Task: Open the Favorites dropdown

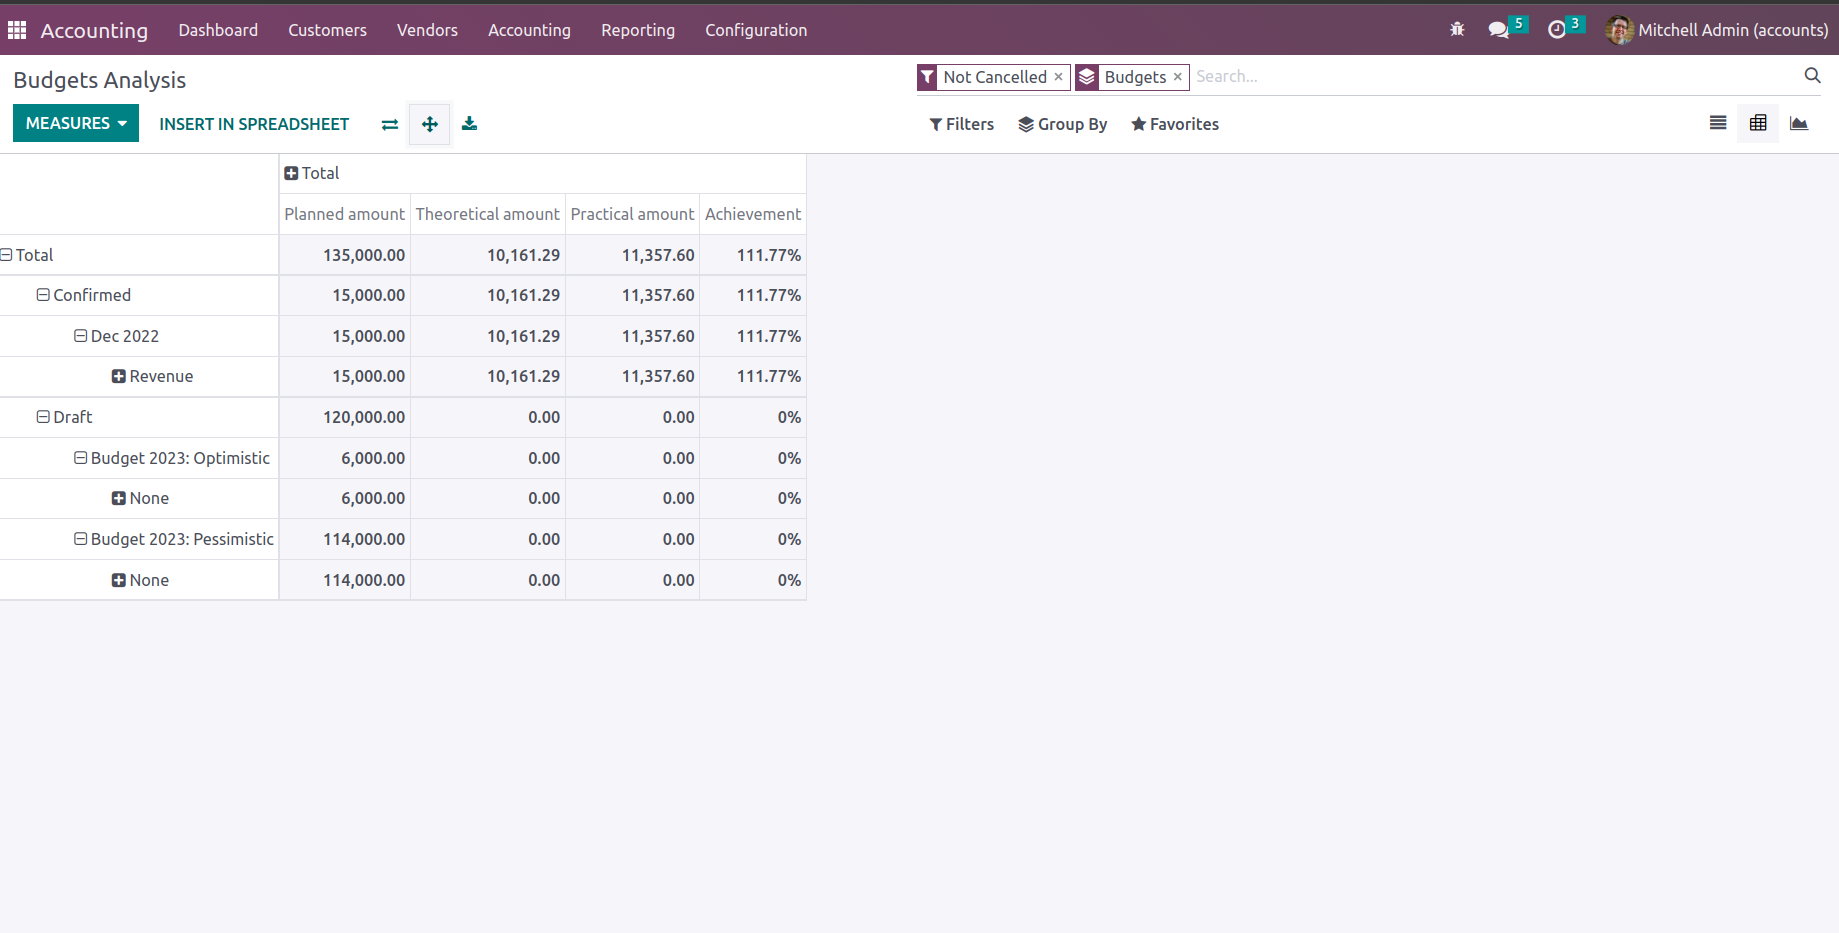Action: (x=1175, y=124)
